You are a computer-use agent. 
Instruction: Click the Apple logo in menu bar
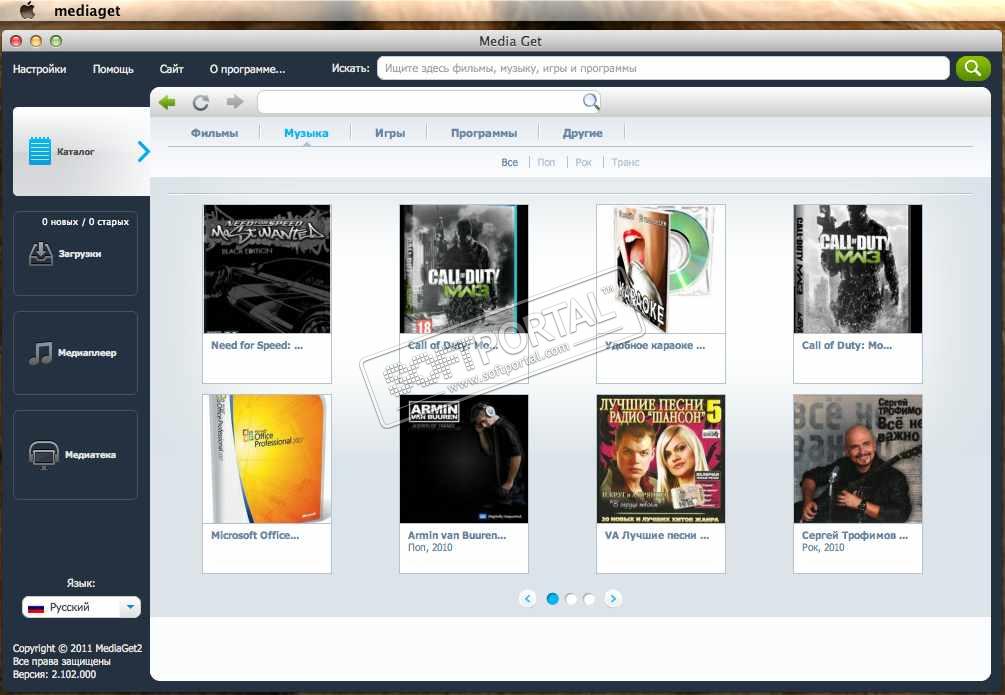(27, 10)
